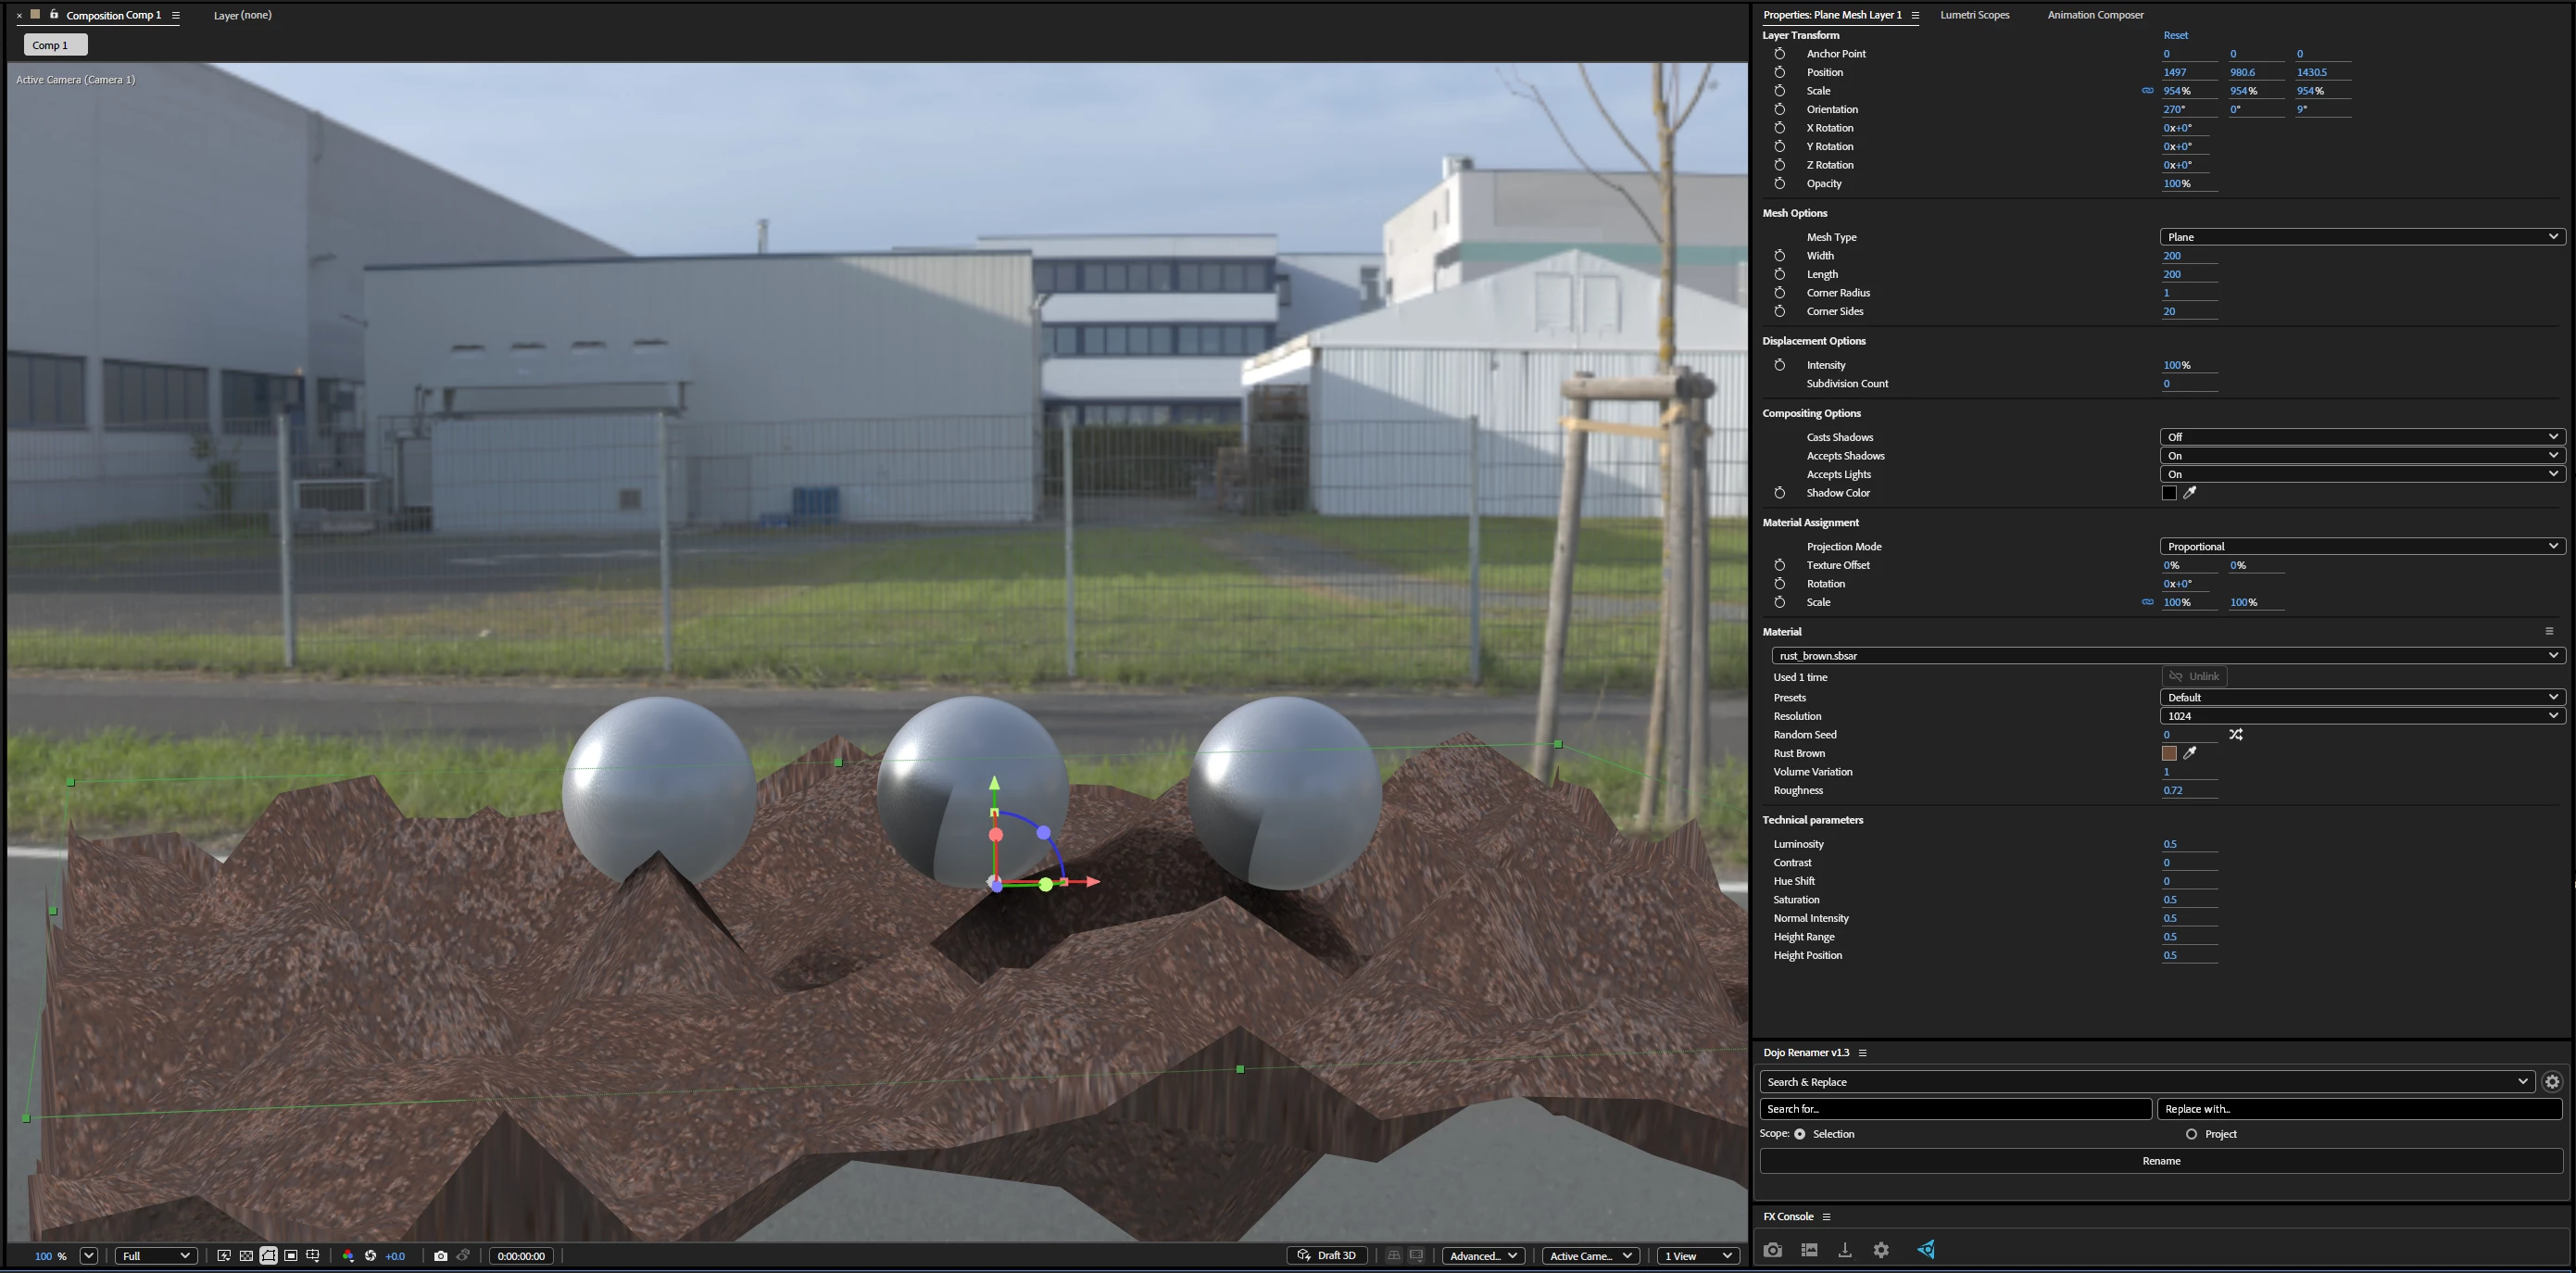Click the Dojo Renamer settings gear
The height and width of the screenshot is (1273, 2576).
(x=2552, y=1082)
